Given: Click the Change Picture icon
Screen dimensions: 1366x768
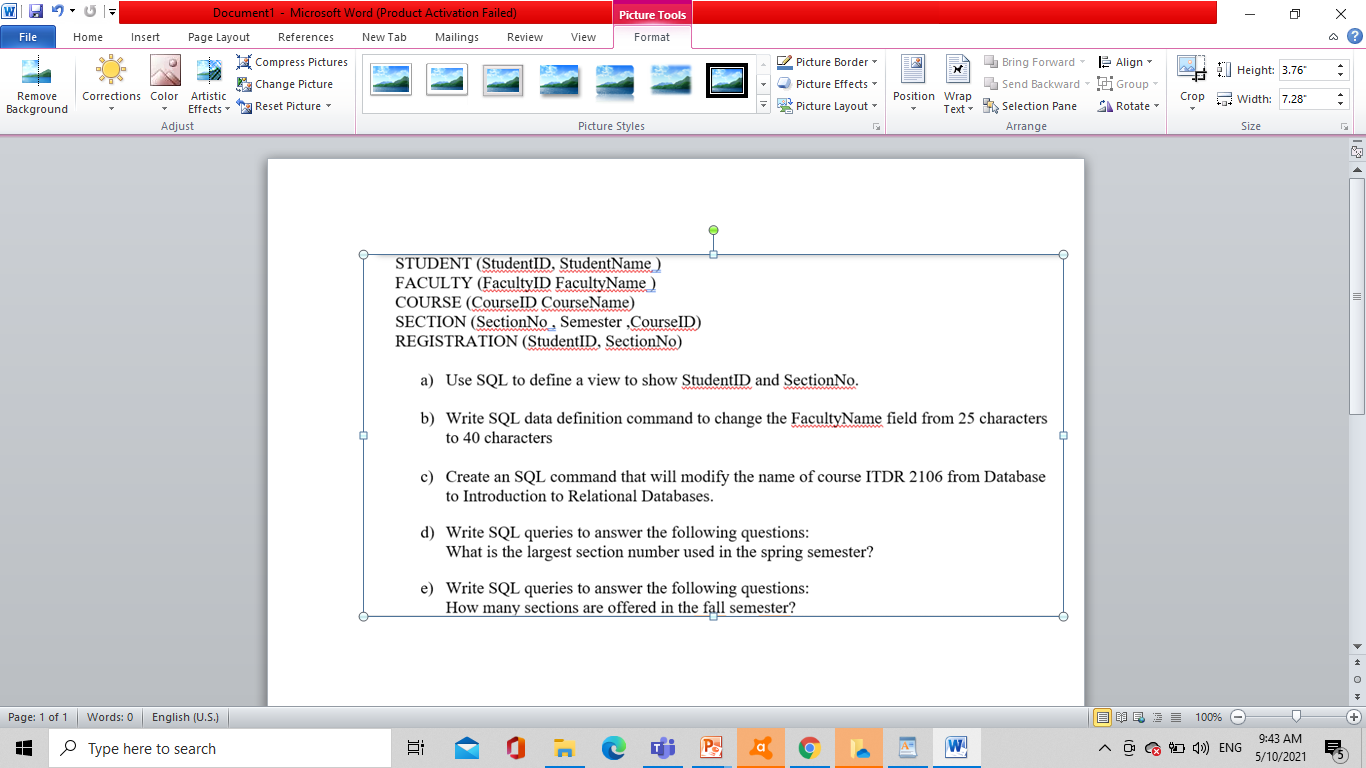Looking at the screenshot, I should (x=241, y=84).
